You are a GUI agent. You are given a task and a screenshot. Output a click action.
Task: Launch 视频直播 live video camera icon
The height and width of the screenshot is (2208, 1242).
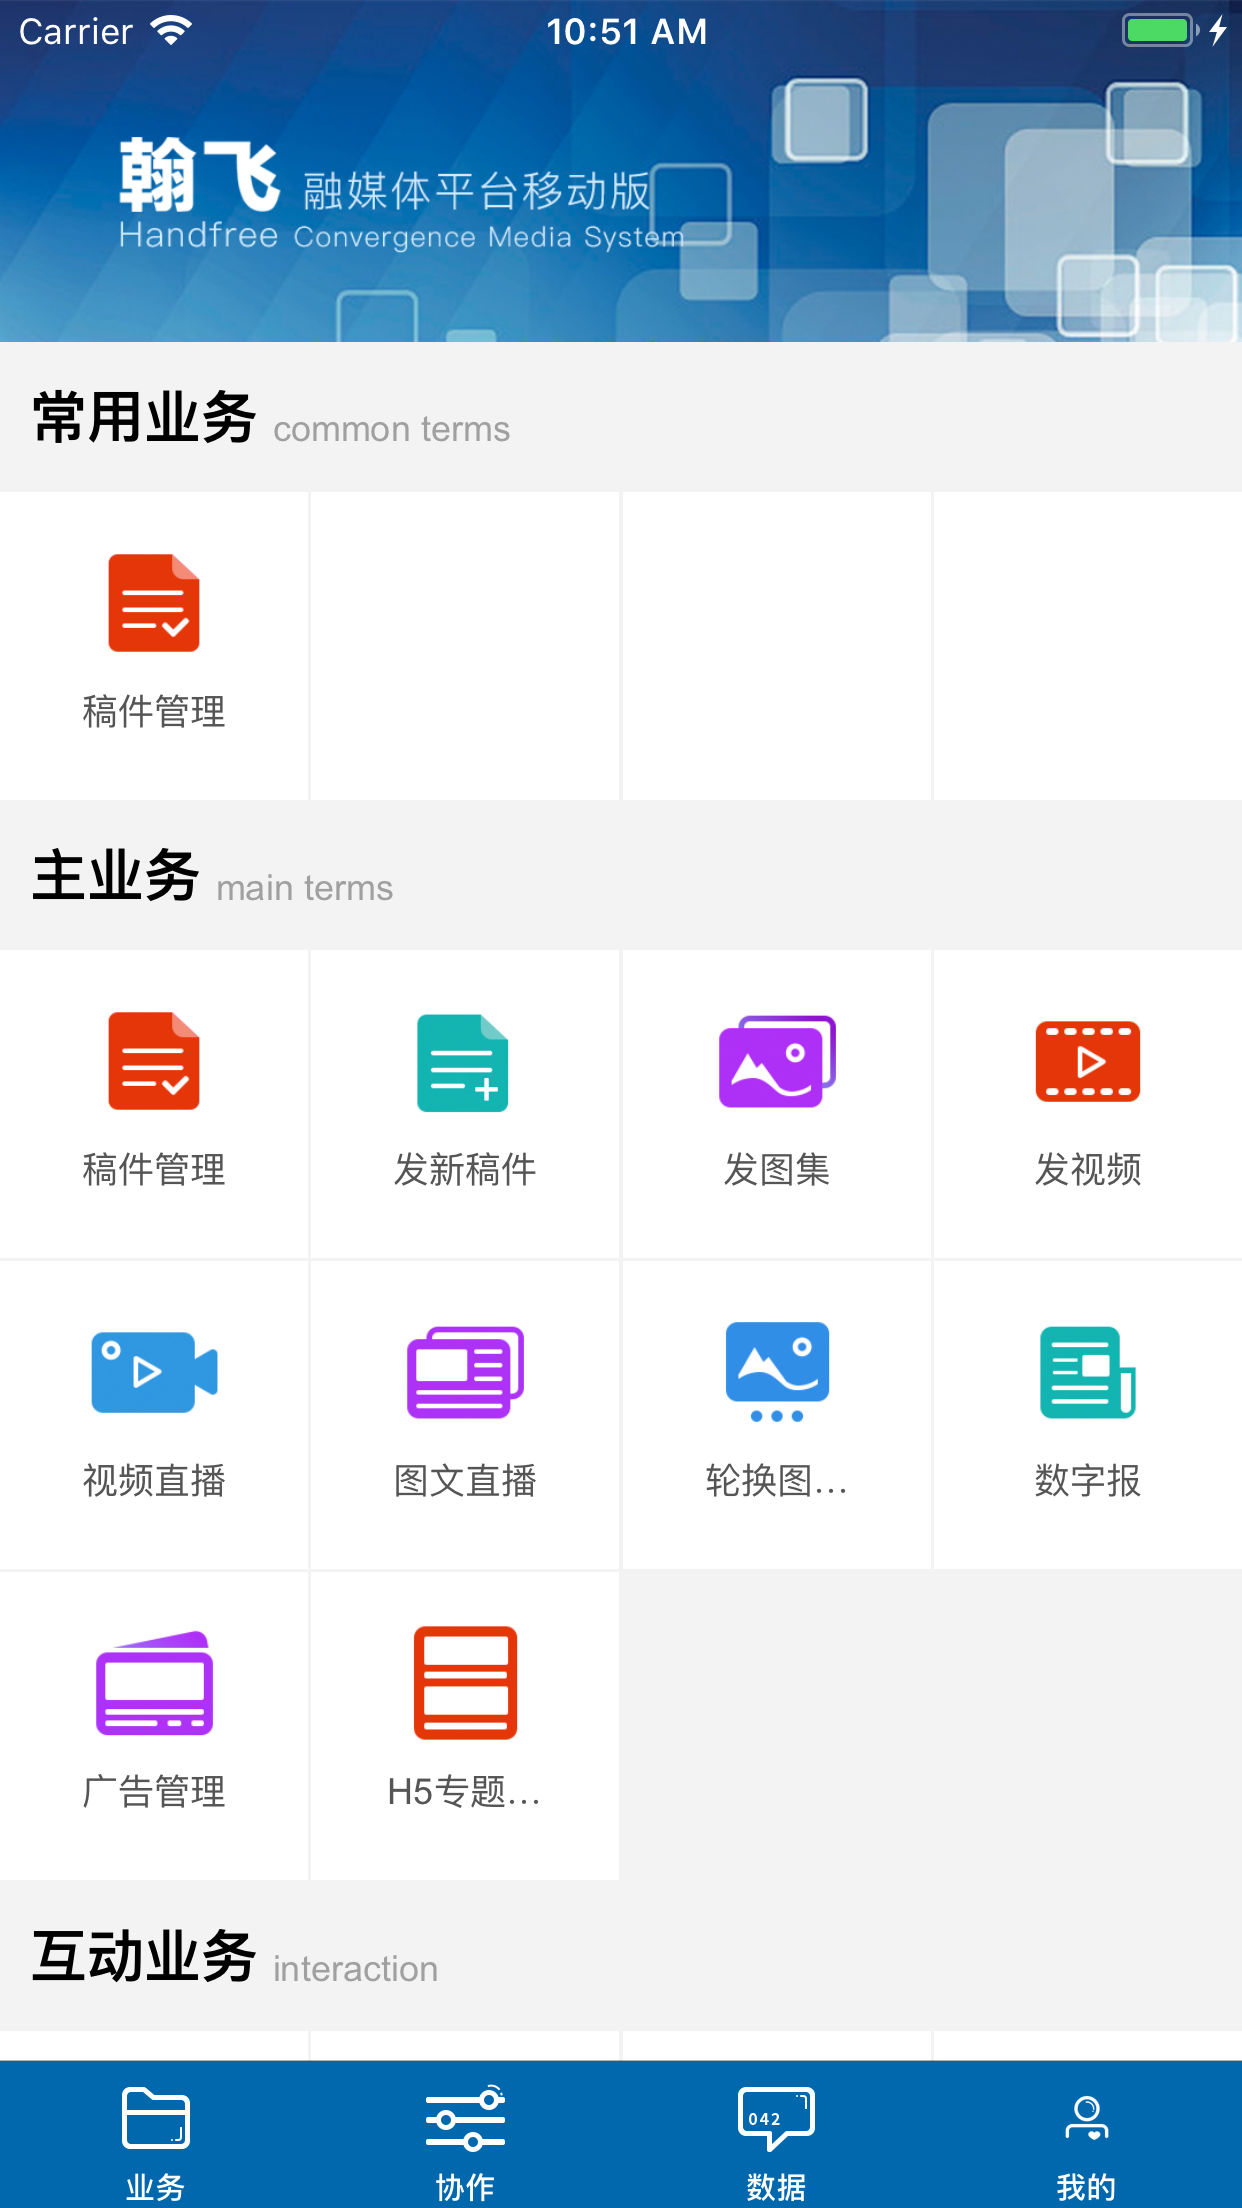coord(154,1373)
